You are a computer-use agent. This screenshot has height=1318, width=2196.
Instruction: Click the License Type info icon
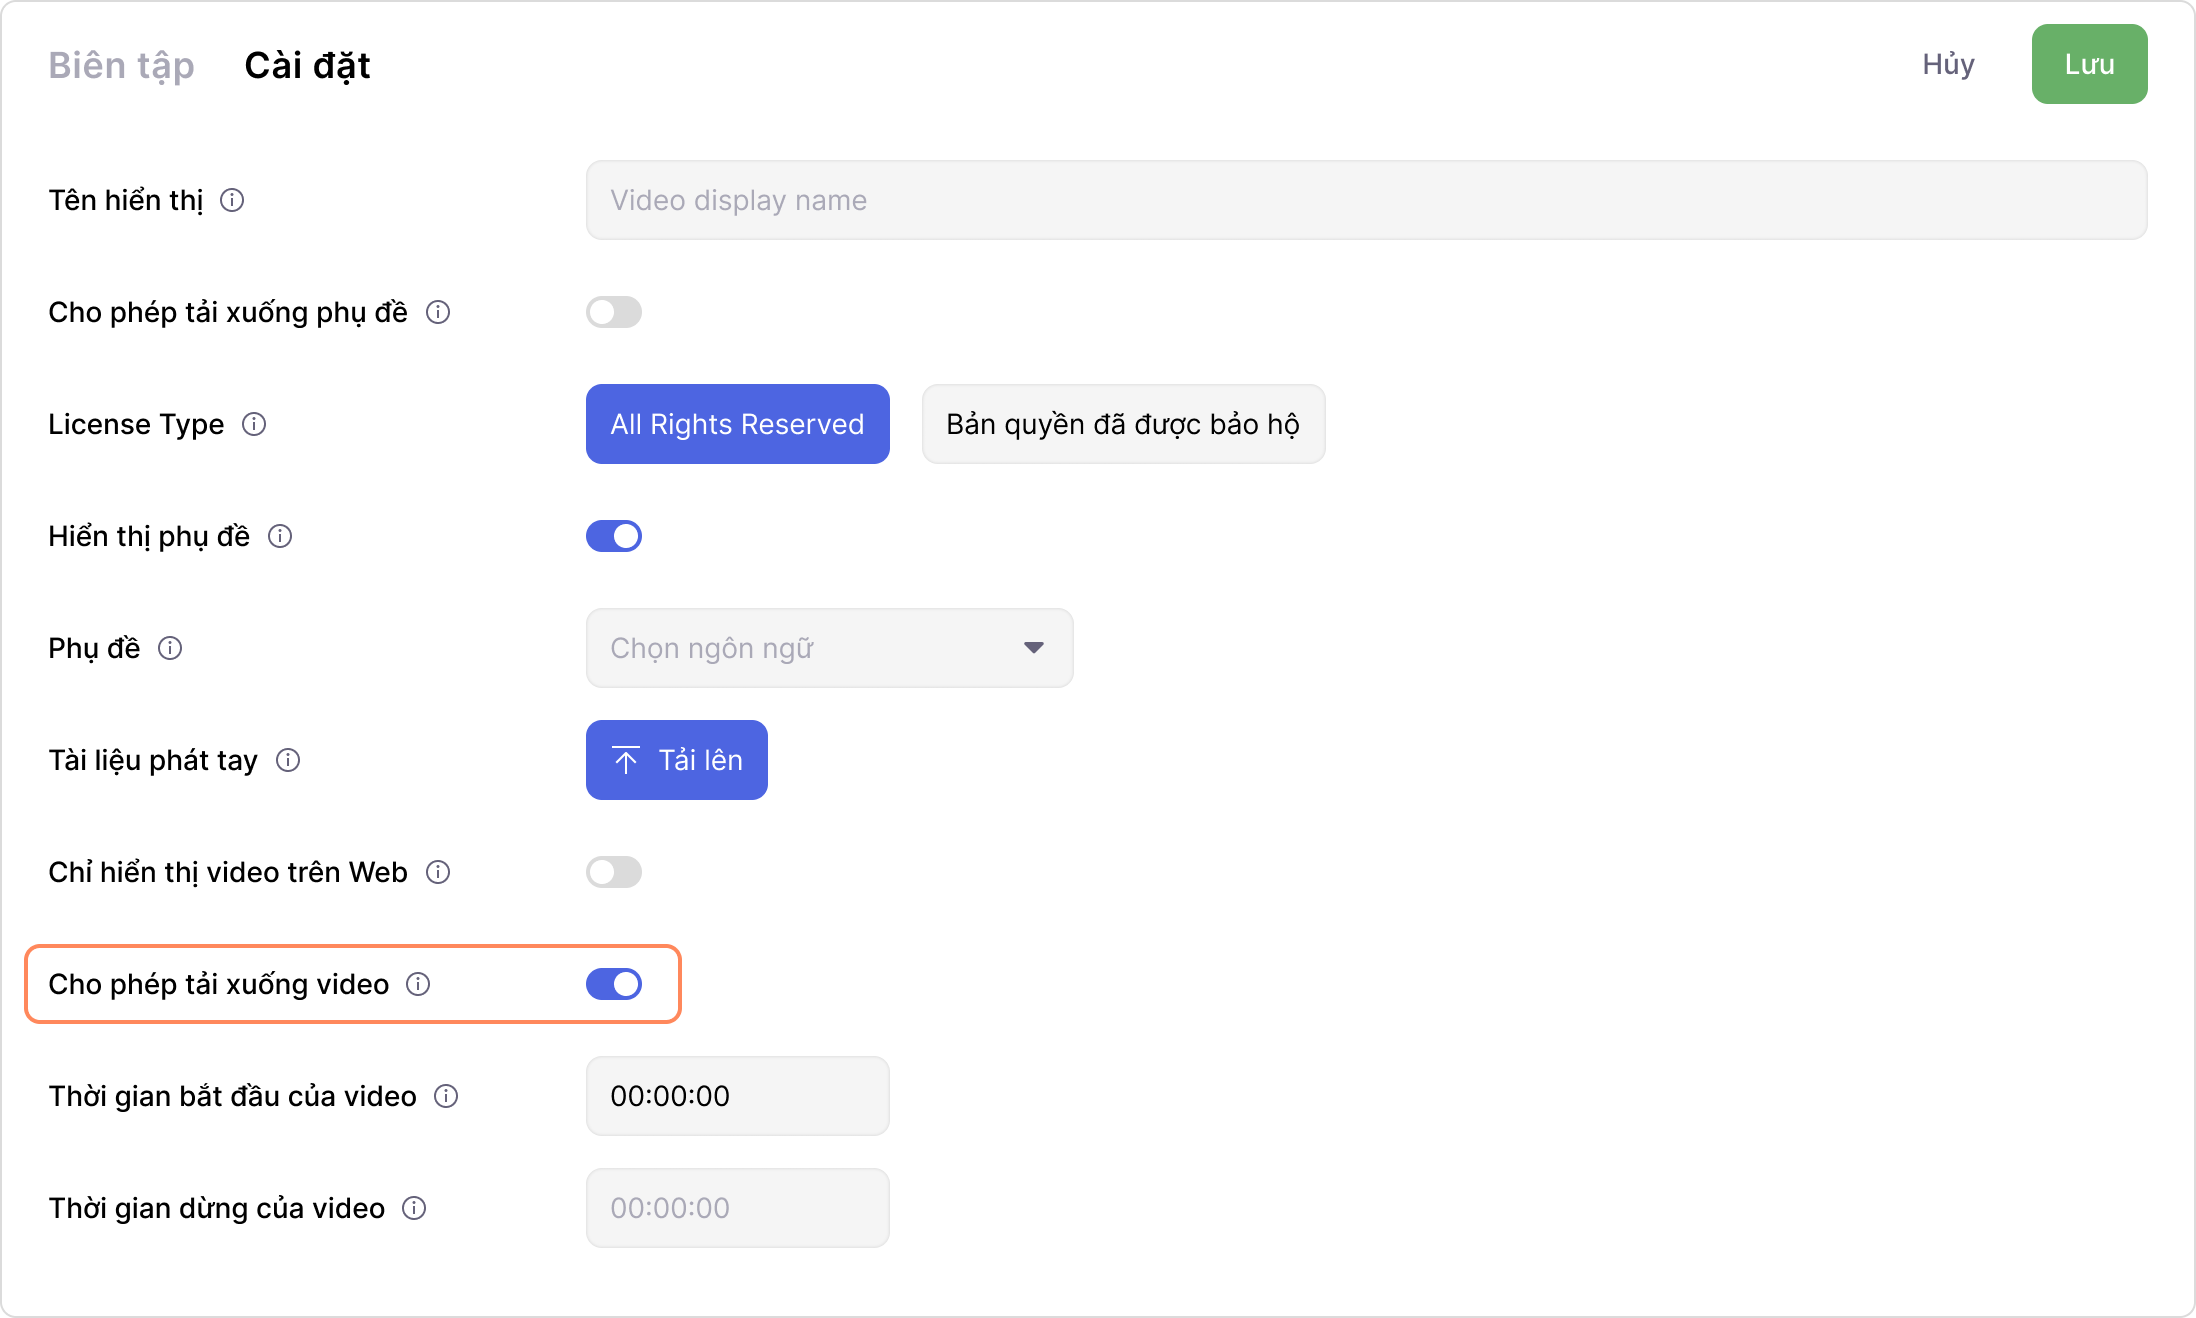click(x=254, y=424)
